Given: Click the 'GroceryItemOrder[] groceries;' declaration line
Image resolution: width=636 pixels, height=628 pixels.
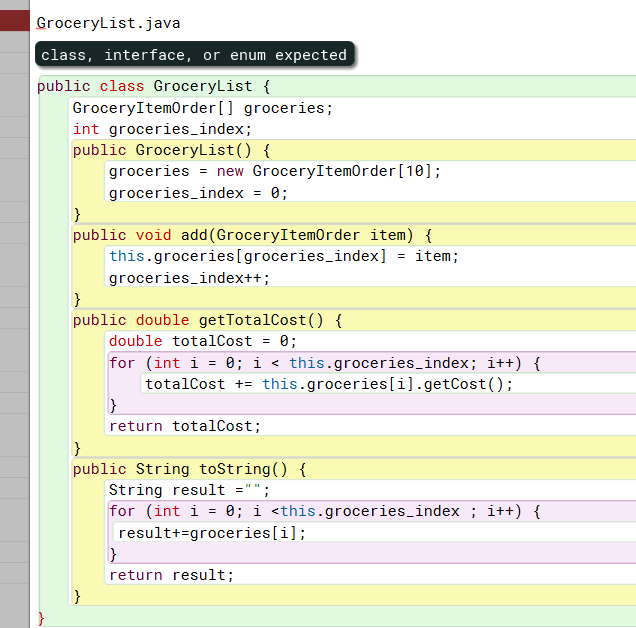Looking at the screenshot, I should coord(202,108).
